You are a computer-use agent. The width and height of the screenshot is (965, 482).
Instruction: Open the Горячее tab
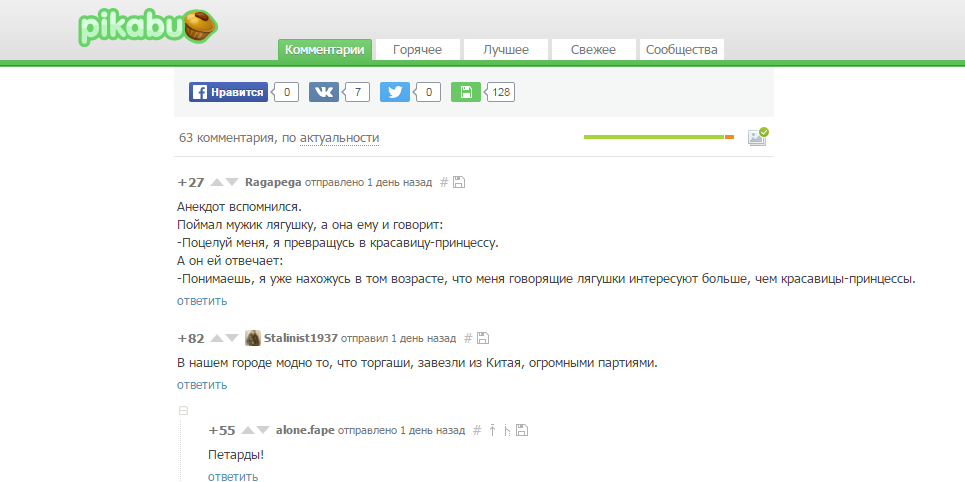[x=417, y=50]
